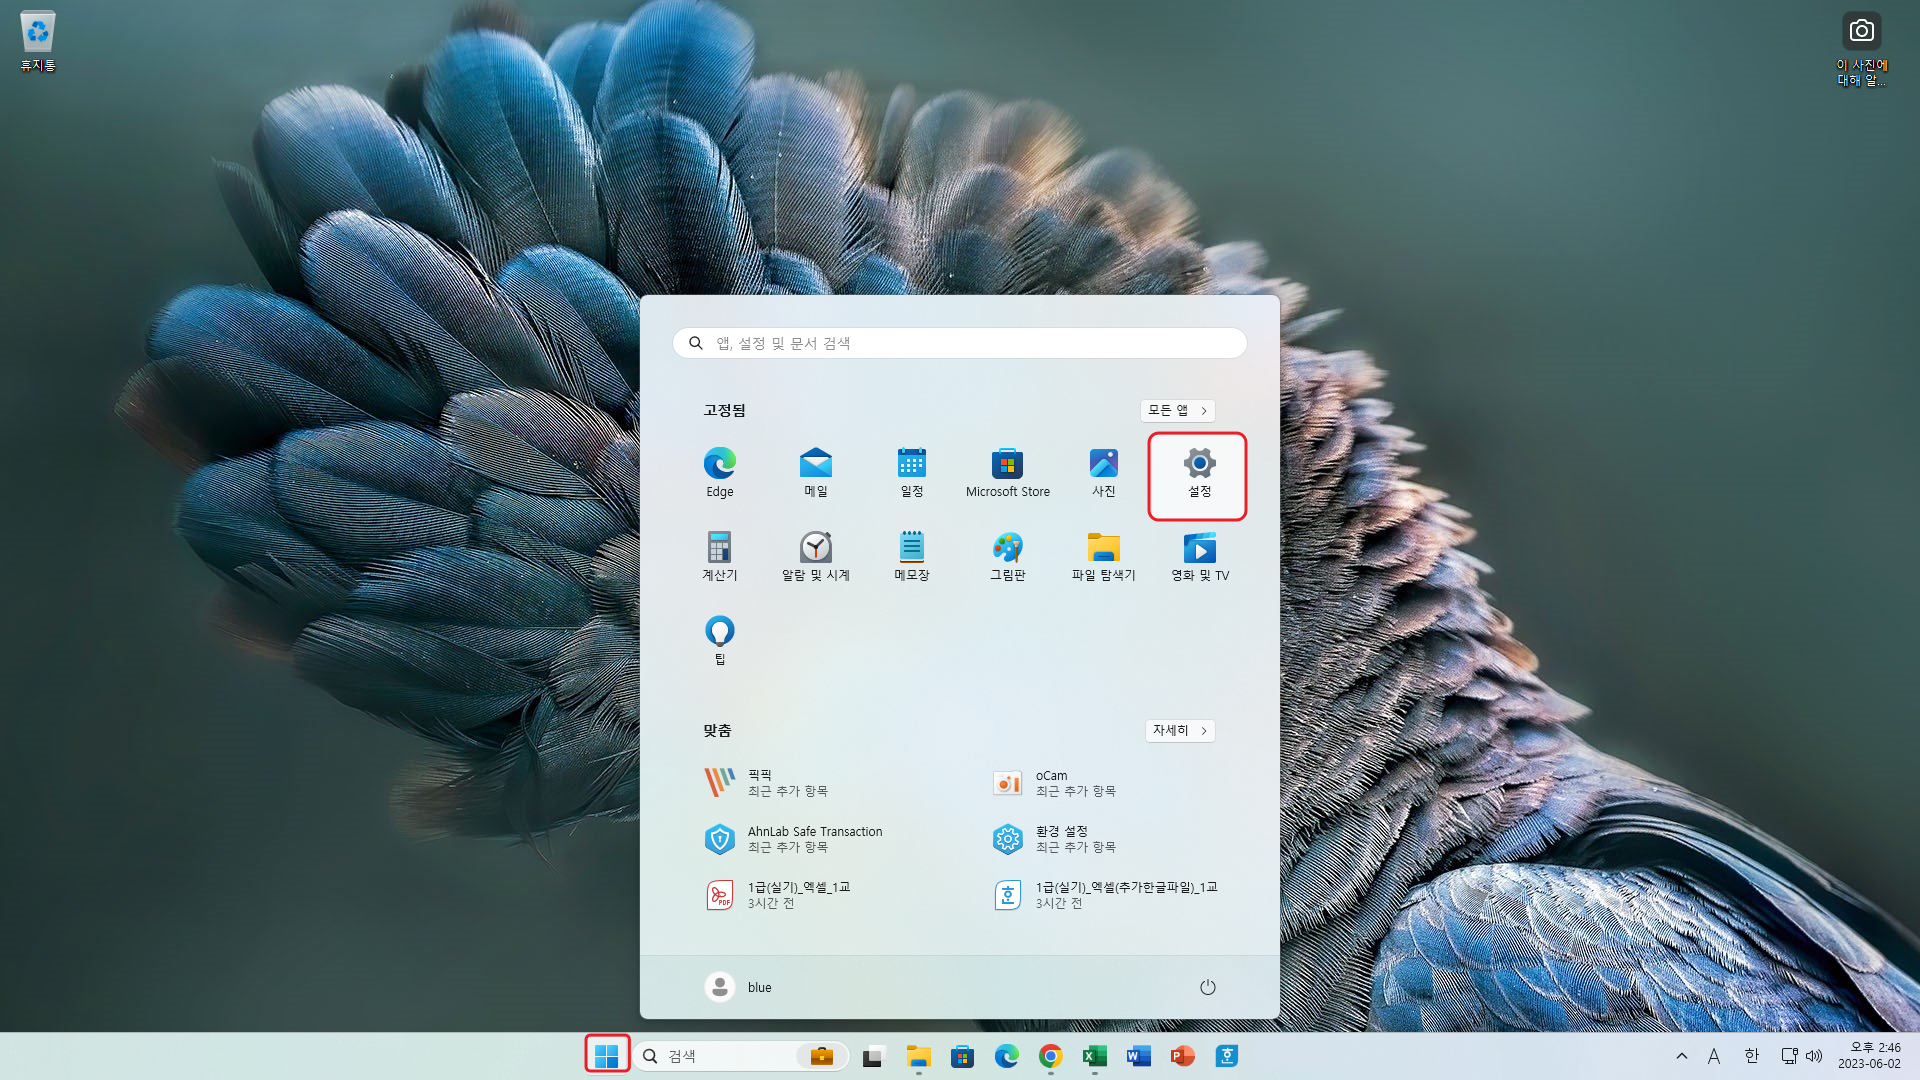Open the 메일 (Mail) app
This screenshot has width=1920, height=1080.
pyautogui.click(x=815, y=473)
